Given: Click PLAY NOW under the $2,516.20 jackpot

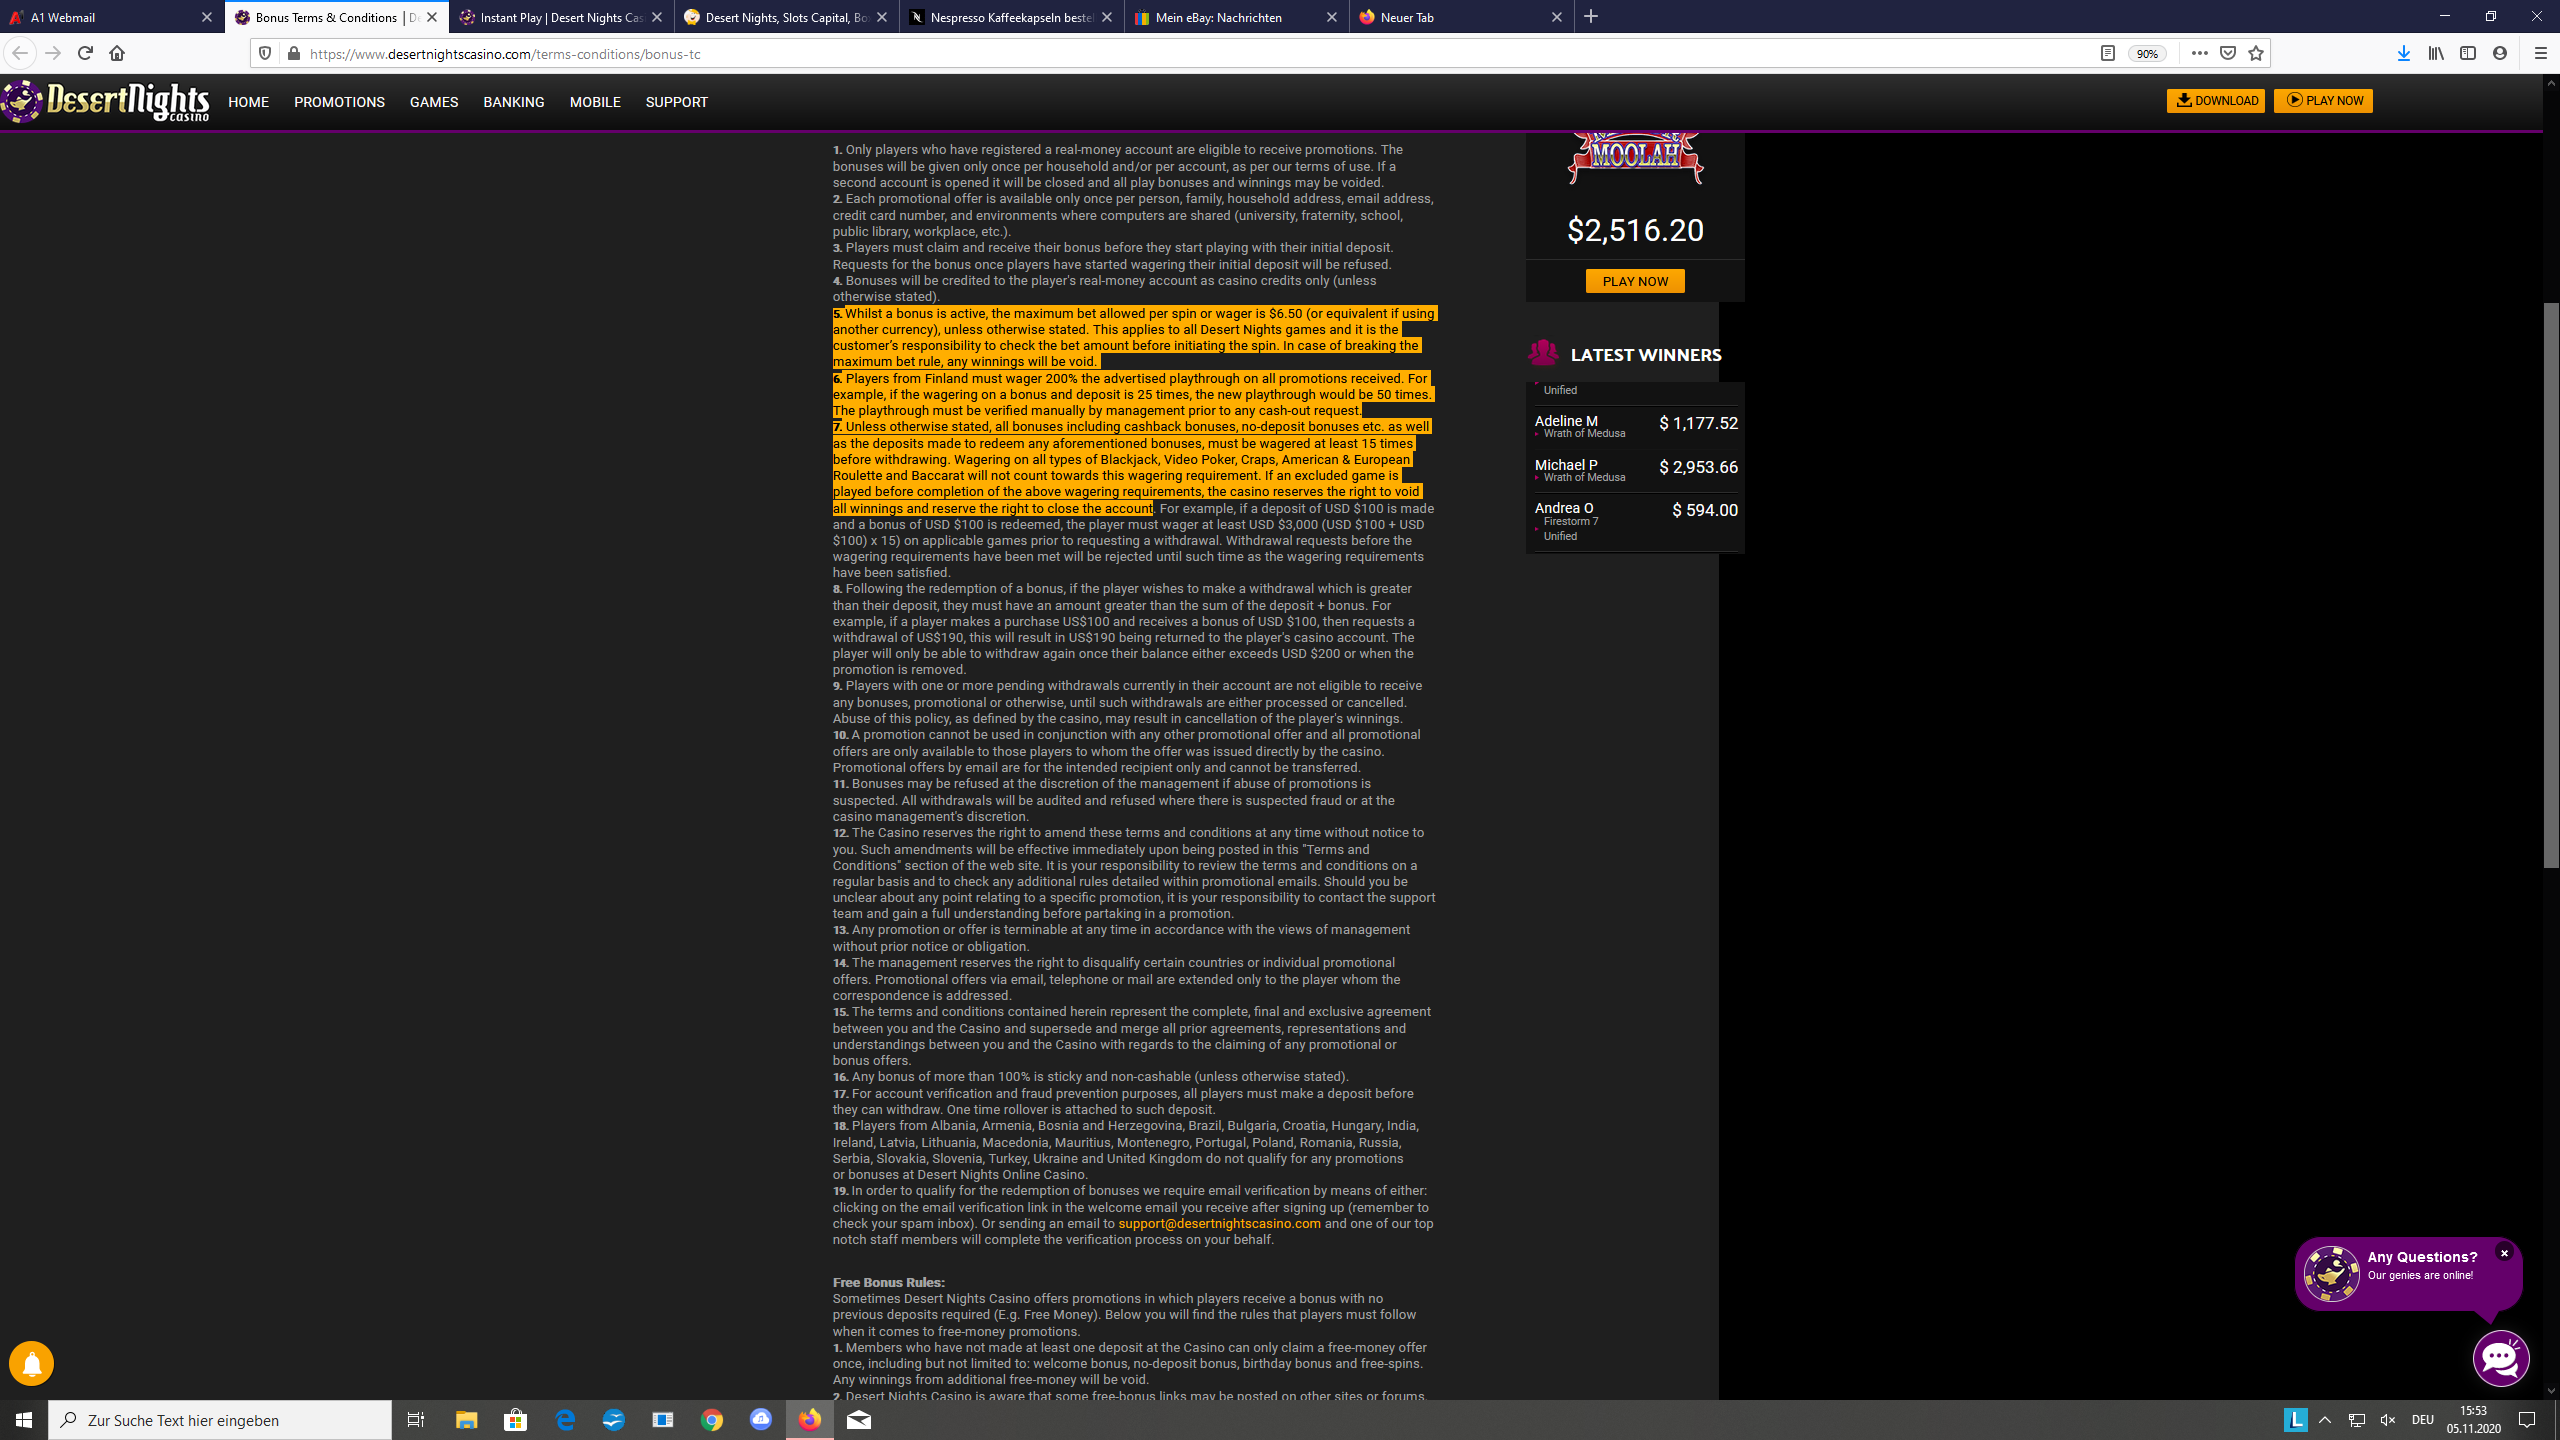Looking at the screenshot, I should (x=1635, y=281).
